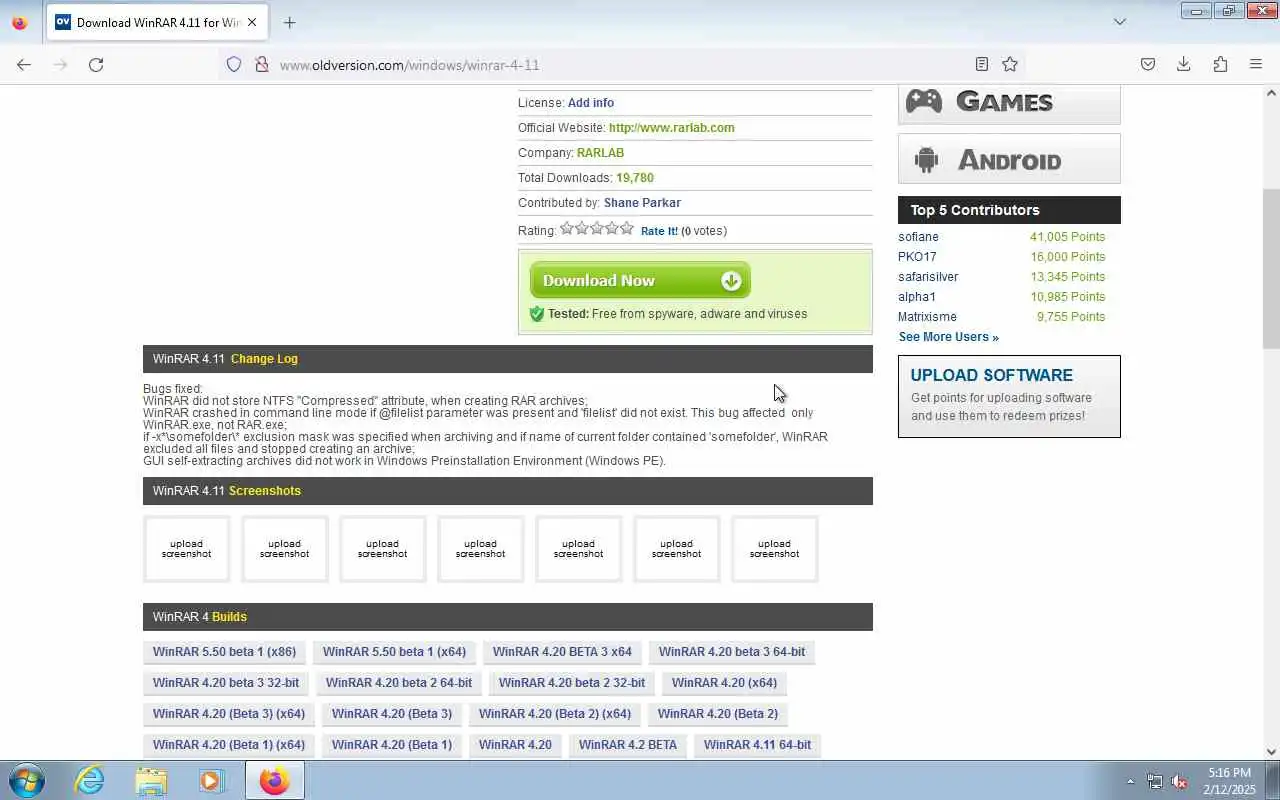Screen dimensions: 1280x800
Task: Open the WinRAR 4.11 64-bit build
Action: tap(757, 745)
